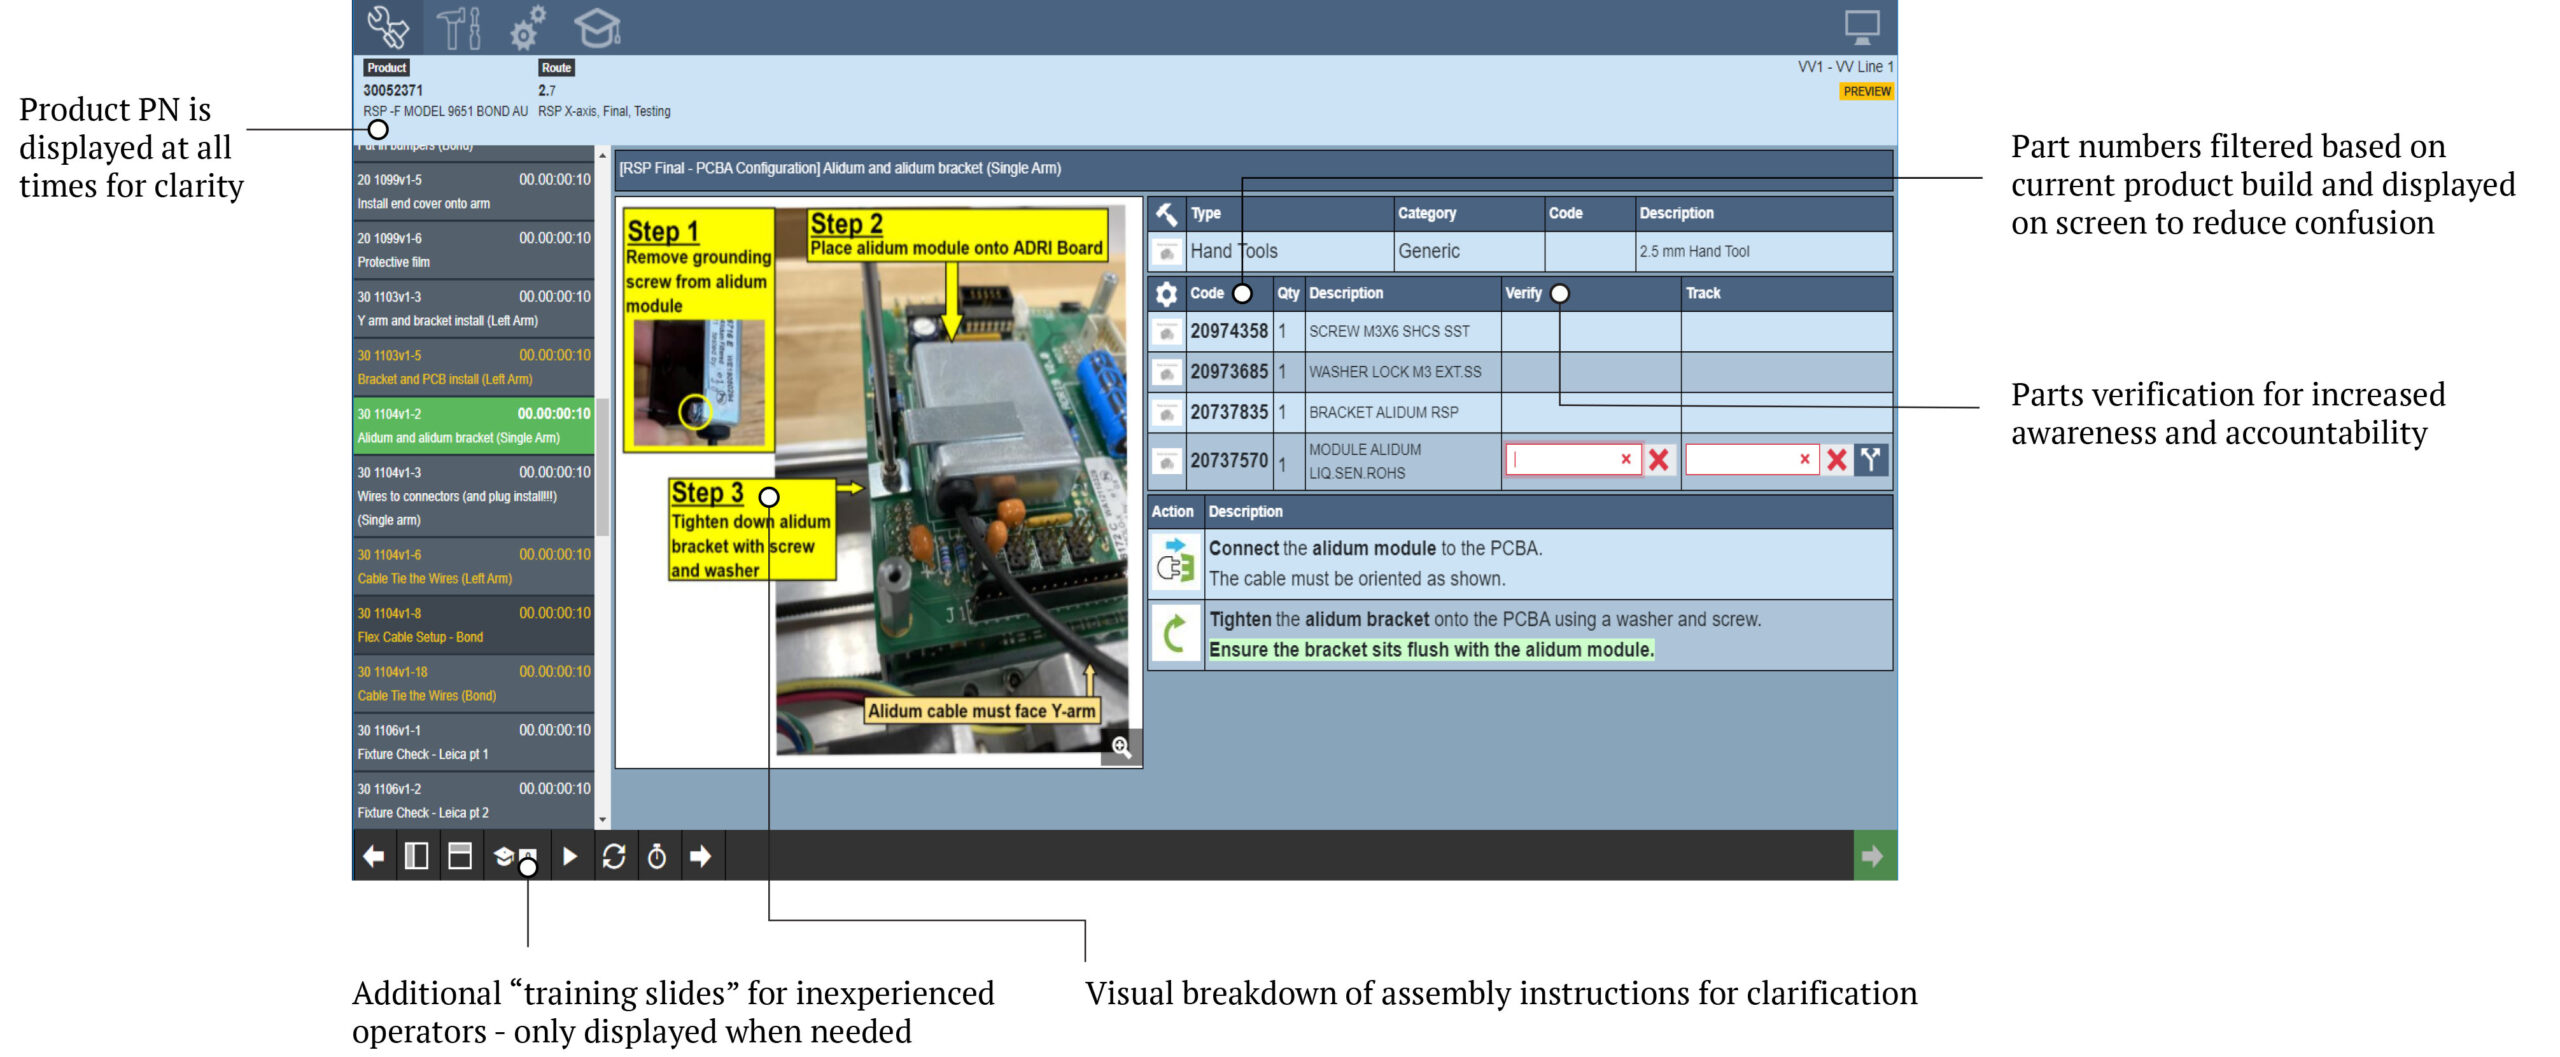Click the play button in bottom toolbar
The image size is (2560, 1057).
[x=570, y=856]
